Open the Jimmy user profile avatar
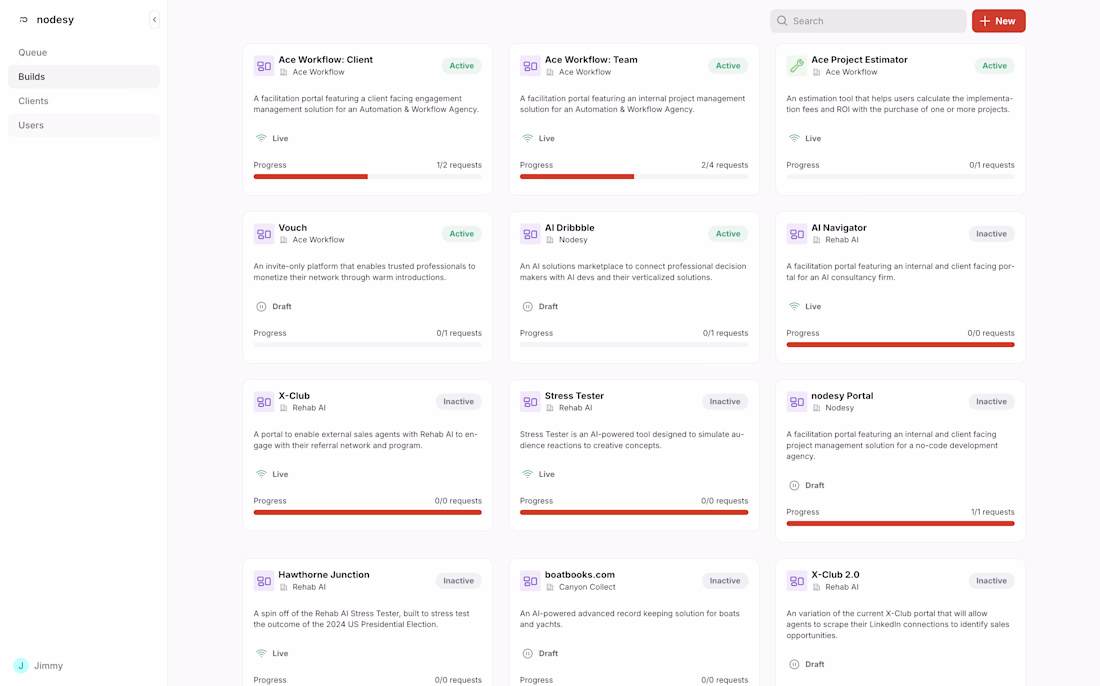 tap(21, 666)
